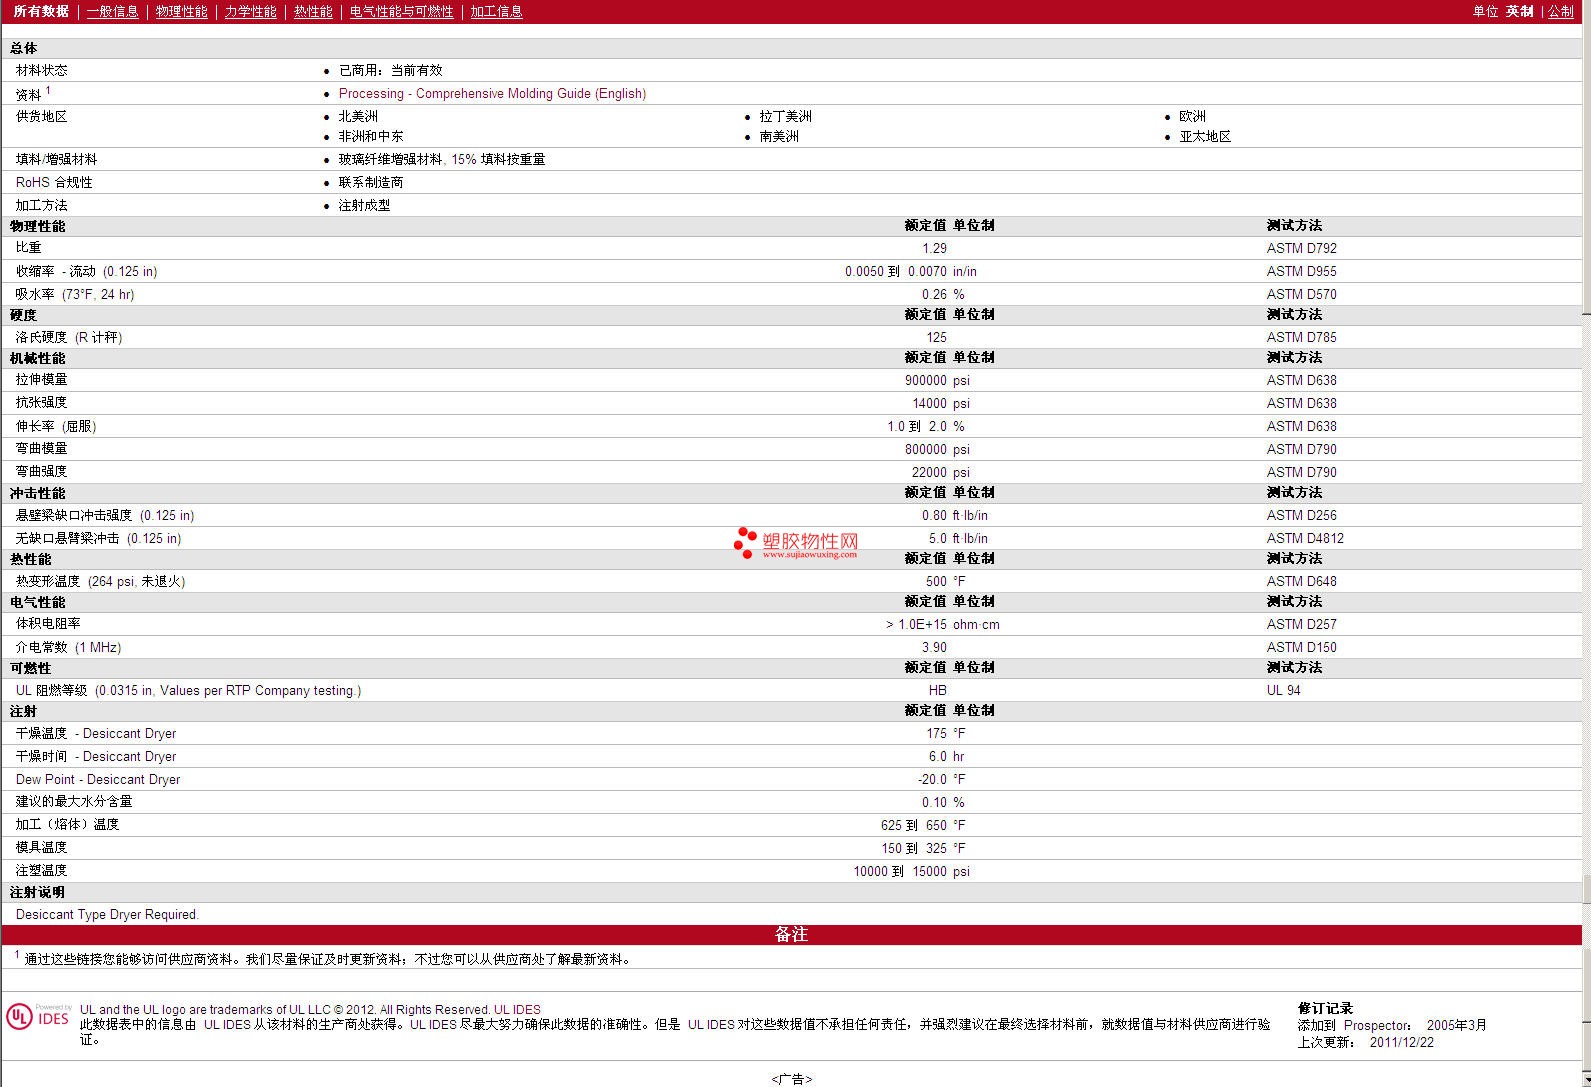Switch to the 一般信息 tab
The width and height of the screenshot is (1591, 1087).
coord(112,11)
